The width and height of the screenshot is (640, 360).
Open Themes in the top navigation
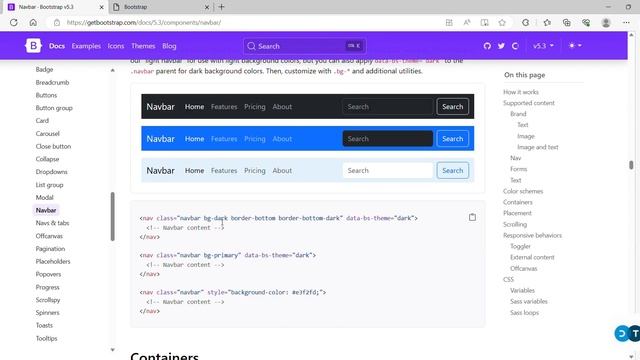click(x=143, y=46)
